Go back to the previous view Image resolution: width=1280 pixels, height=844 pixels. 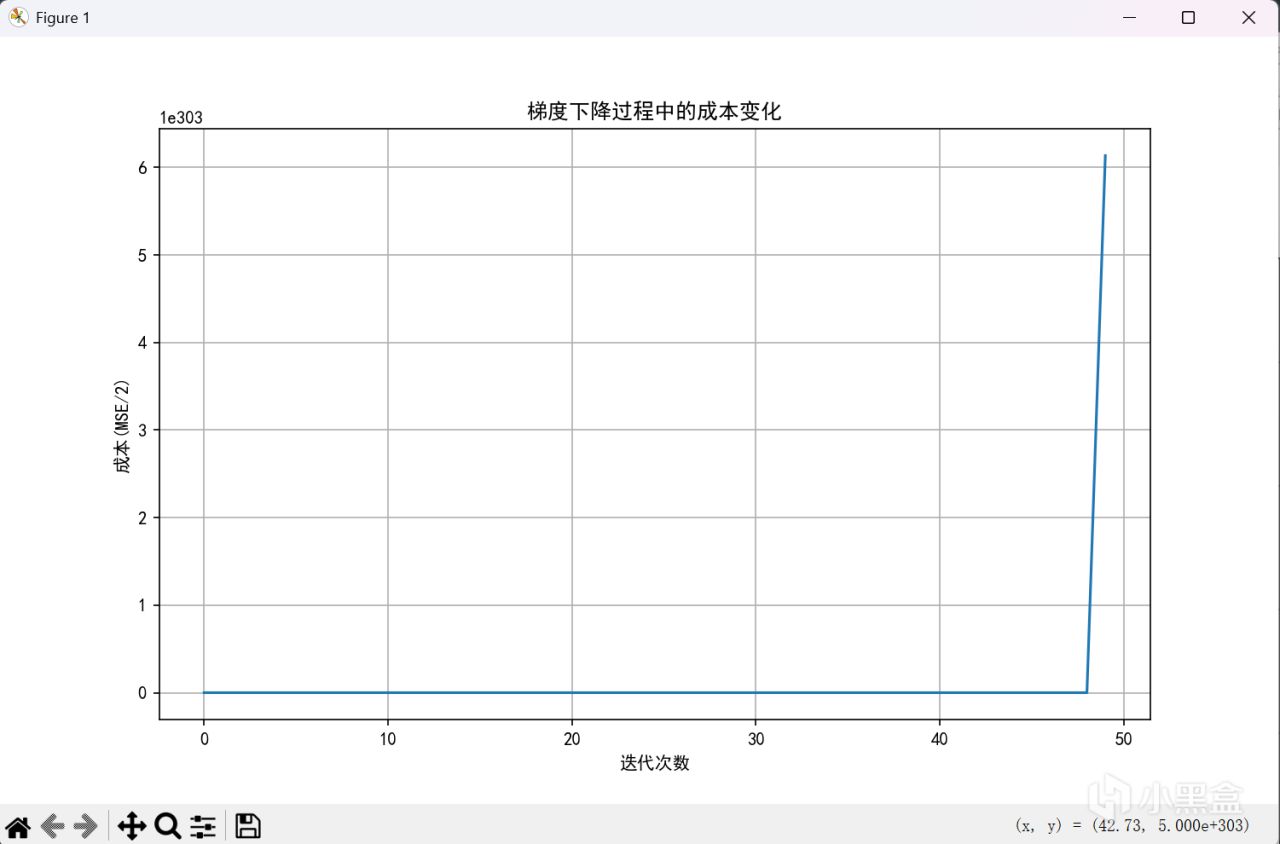click(52, 826)
